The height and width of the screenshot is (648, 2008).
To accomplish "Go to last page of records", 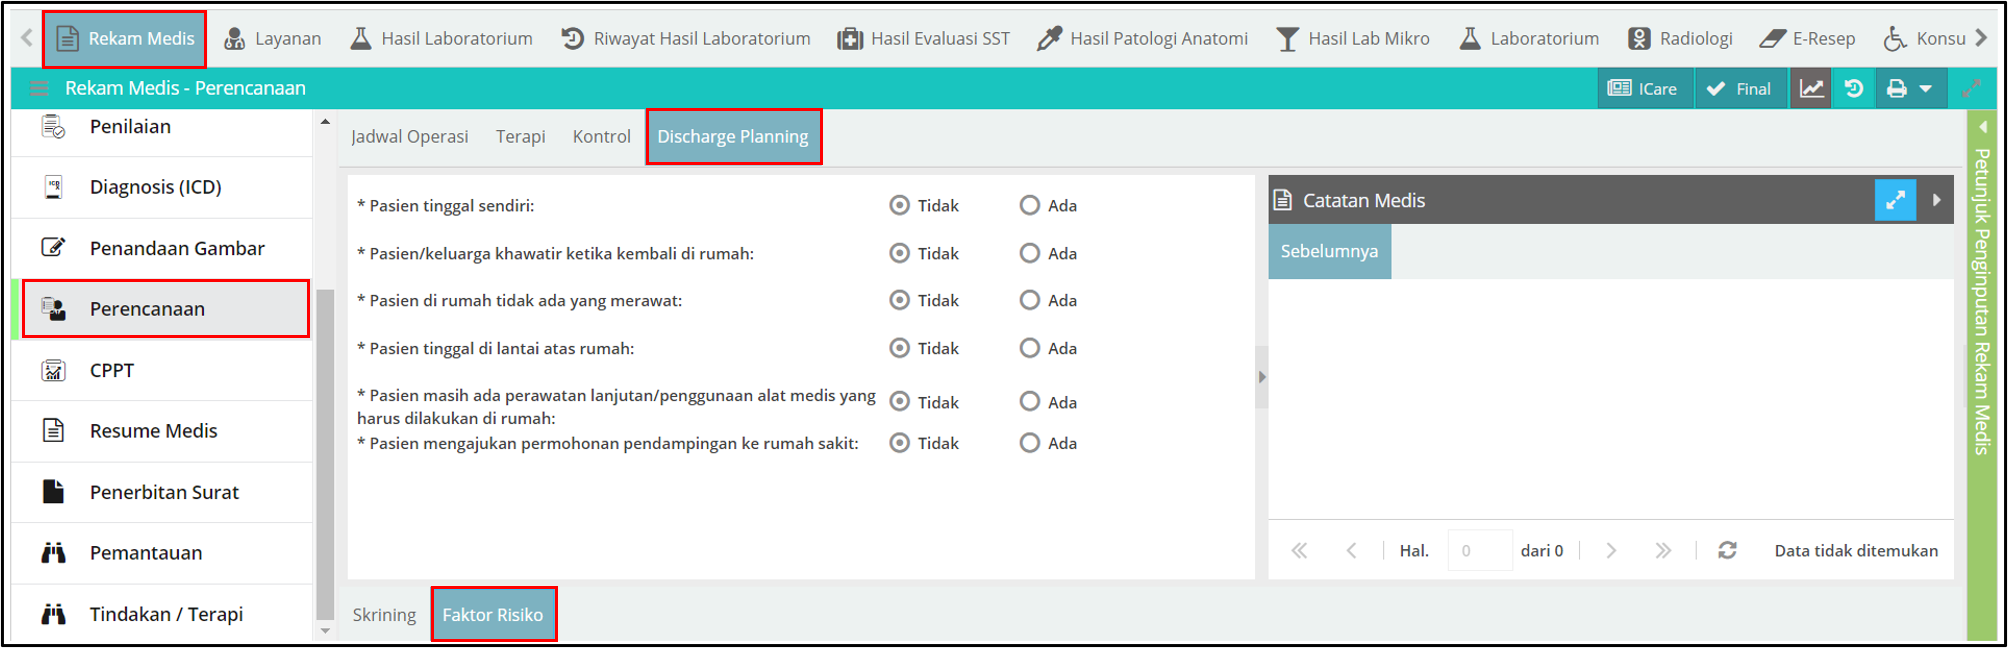I will click(1662, 551).
